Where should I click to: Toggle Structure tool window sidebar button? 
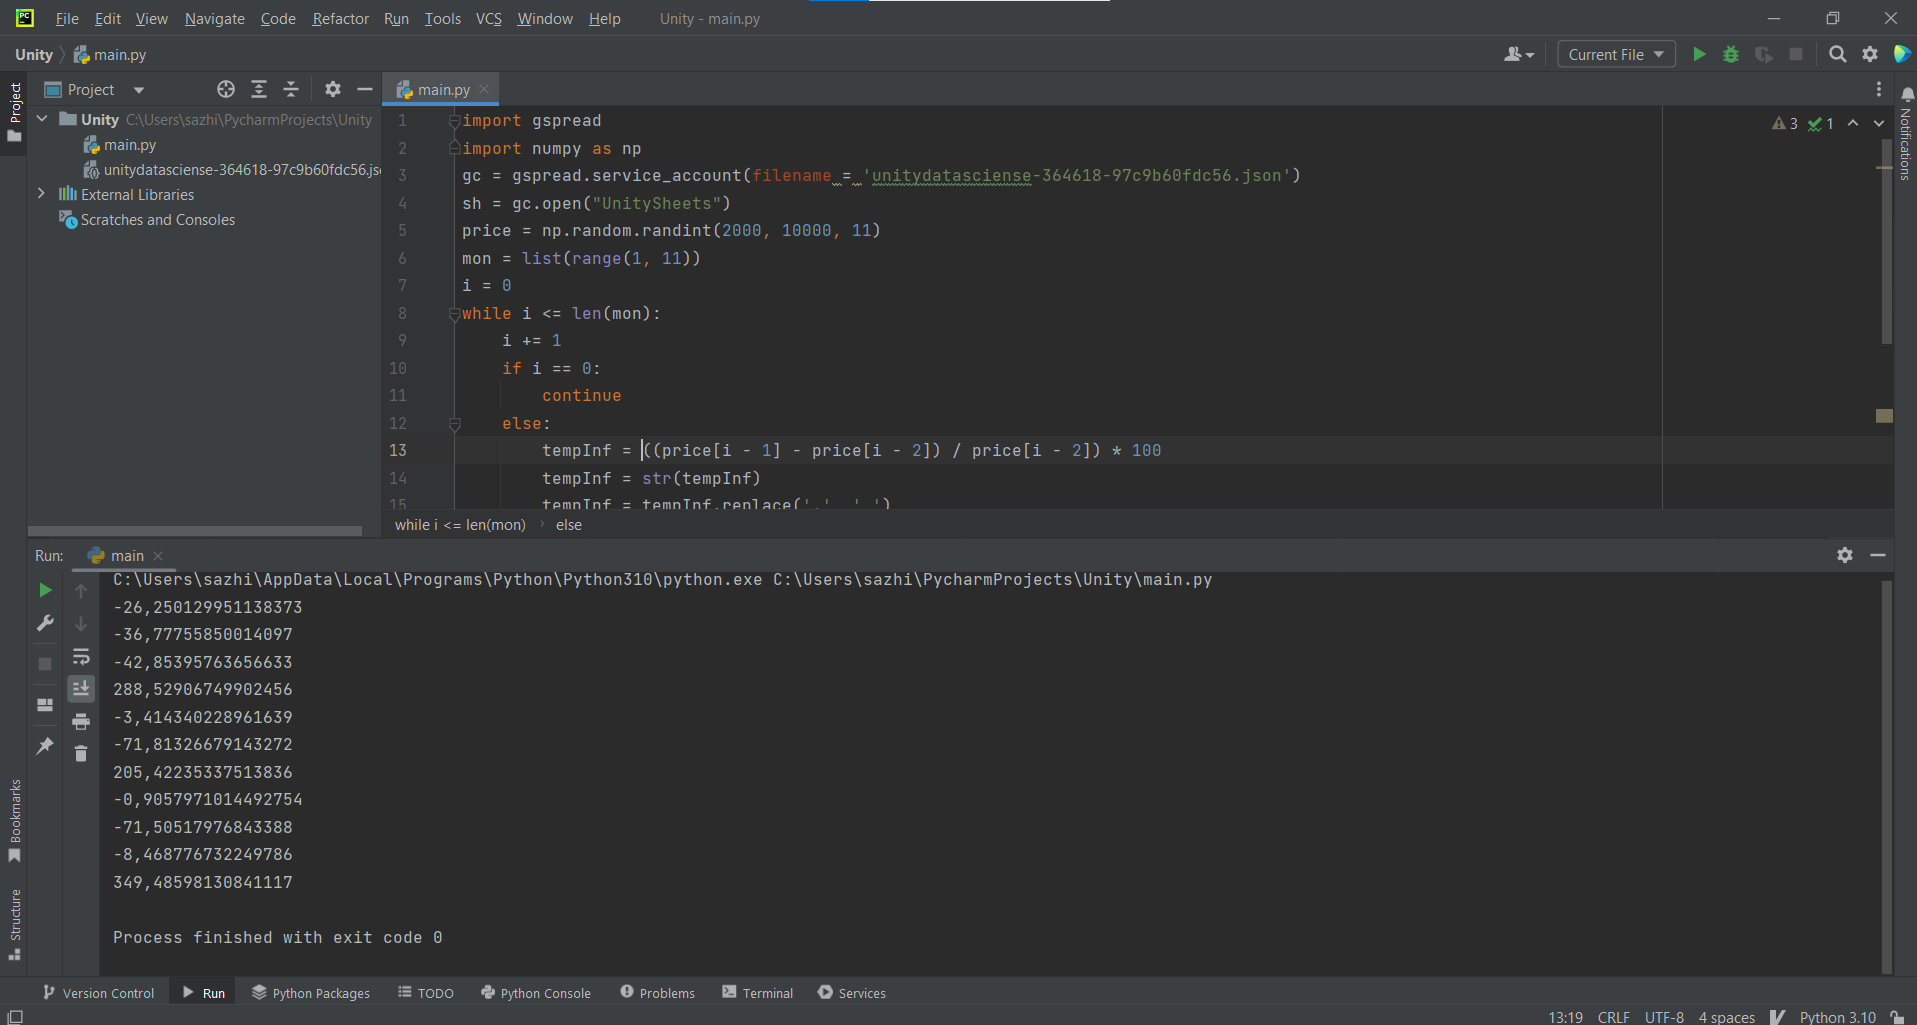14,925
